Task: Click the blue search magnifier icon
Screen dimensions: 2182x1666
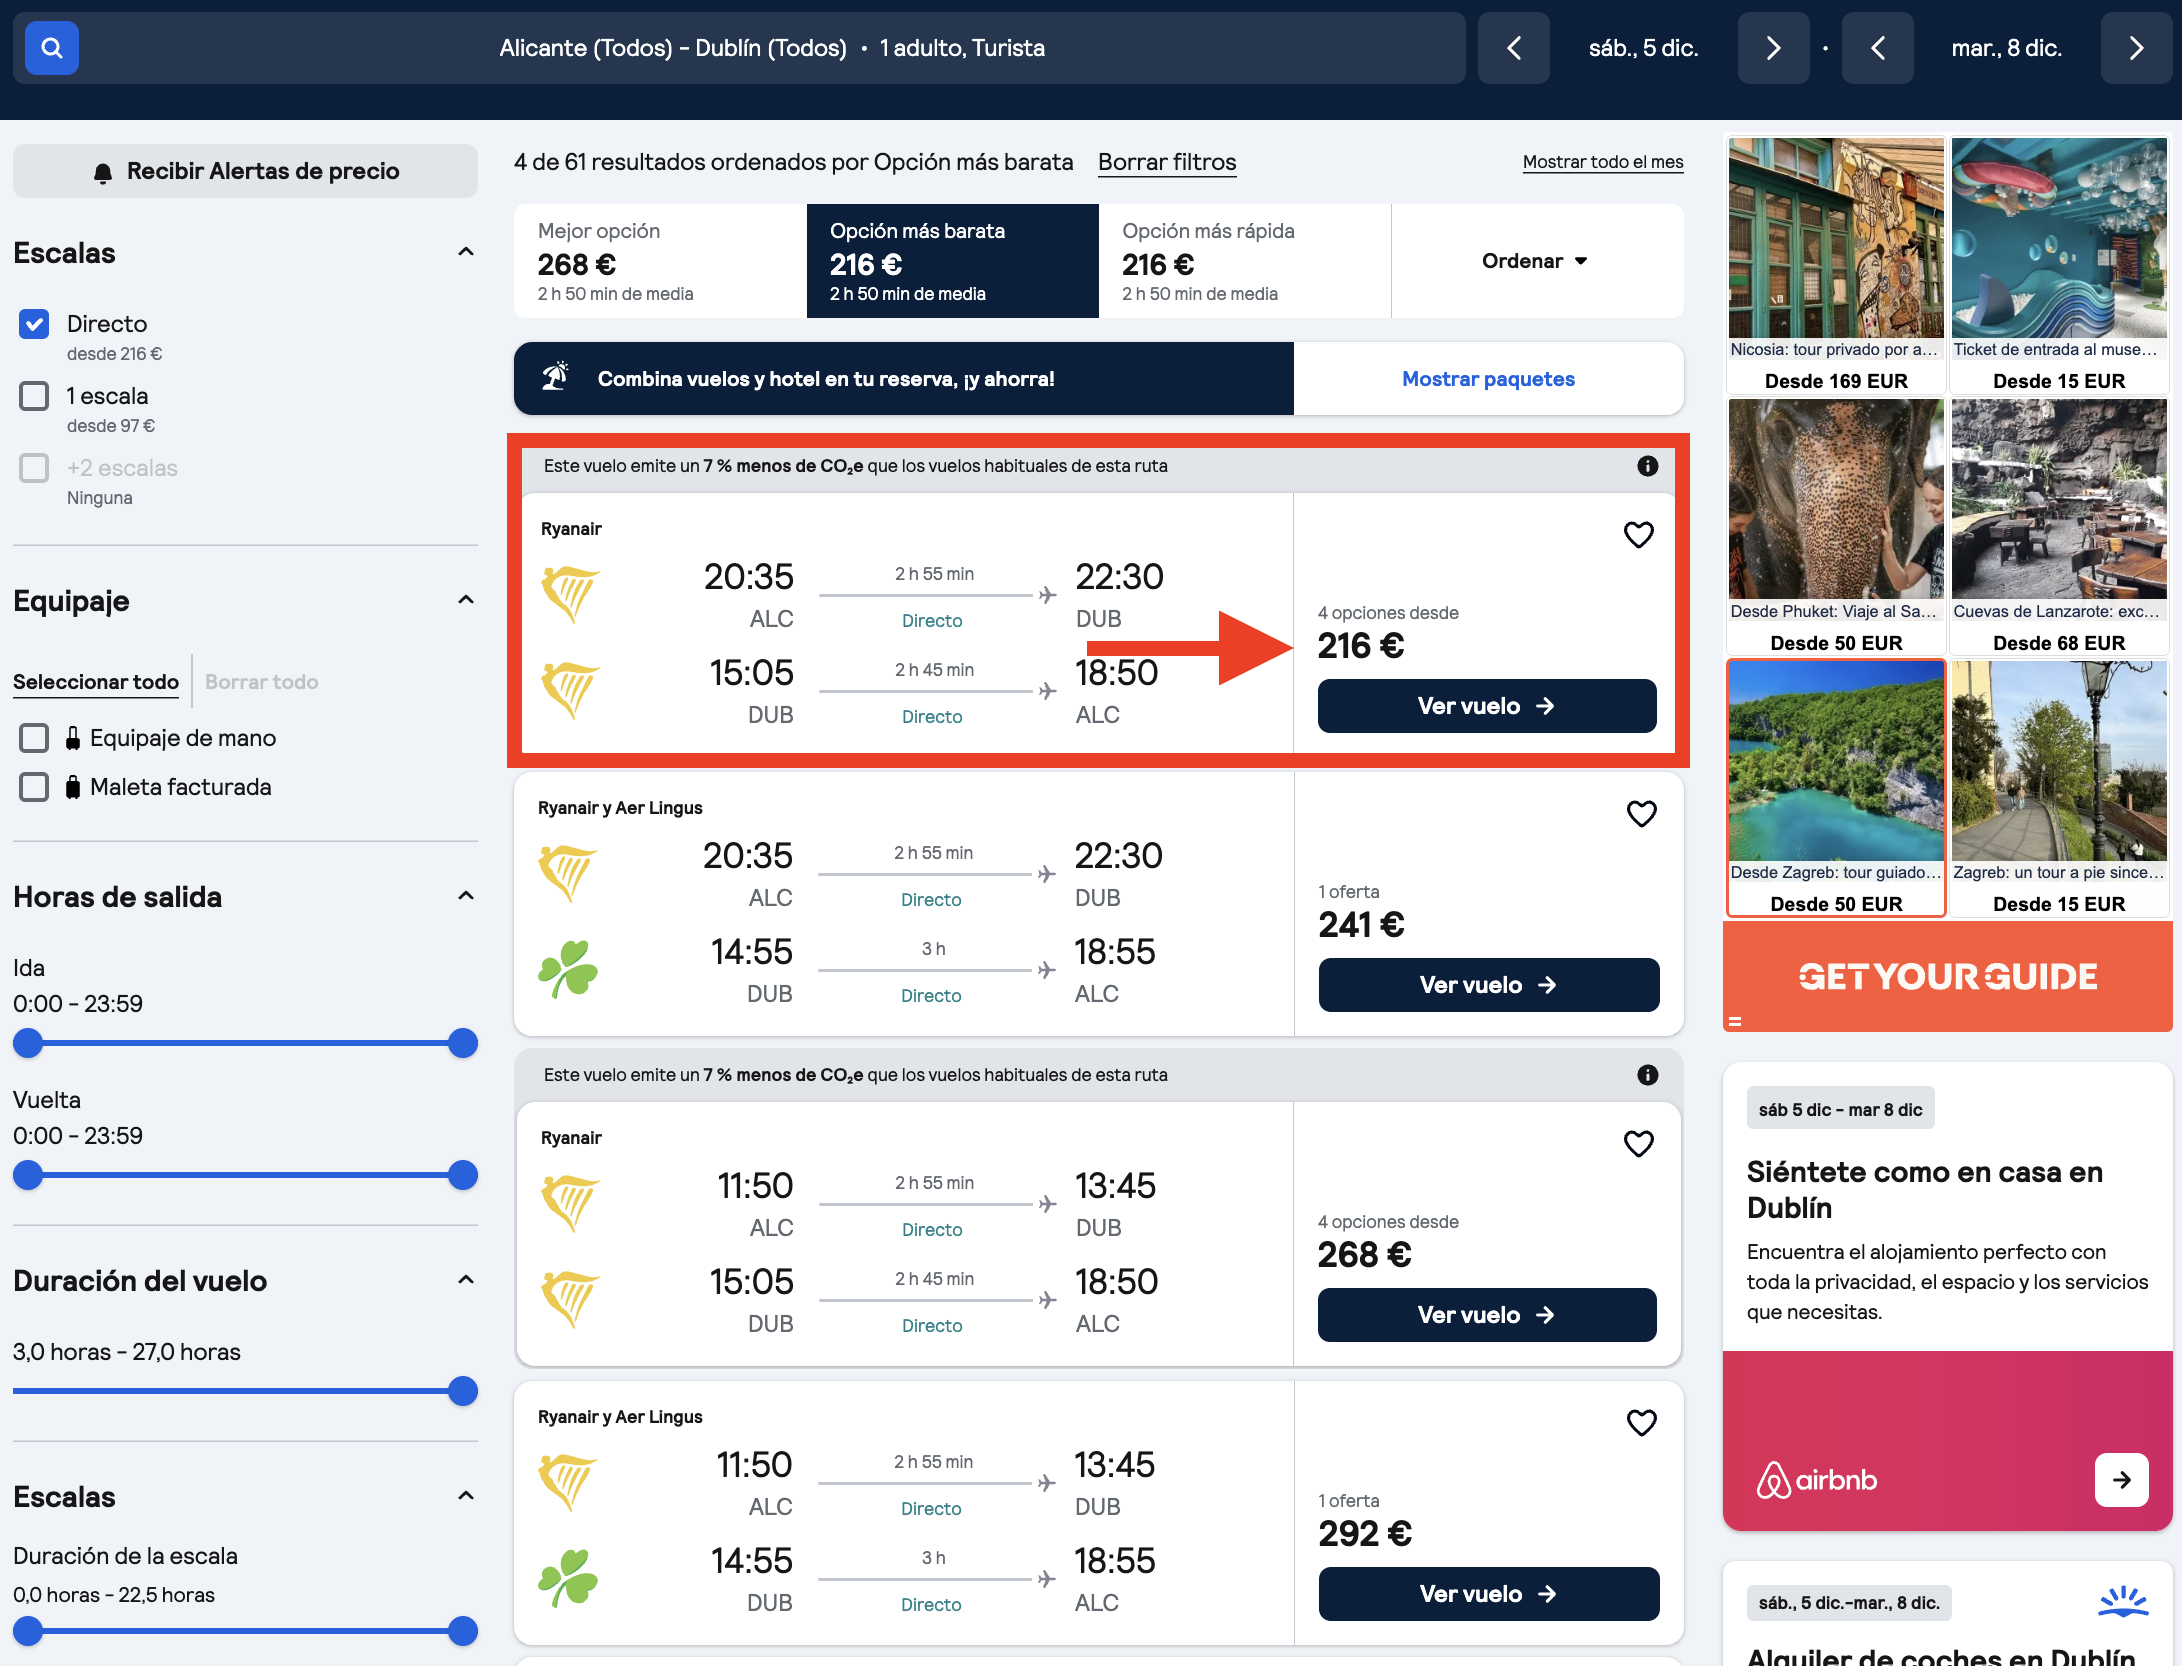Action: [x=52, y=48]
